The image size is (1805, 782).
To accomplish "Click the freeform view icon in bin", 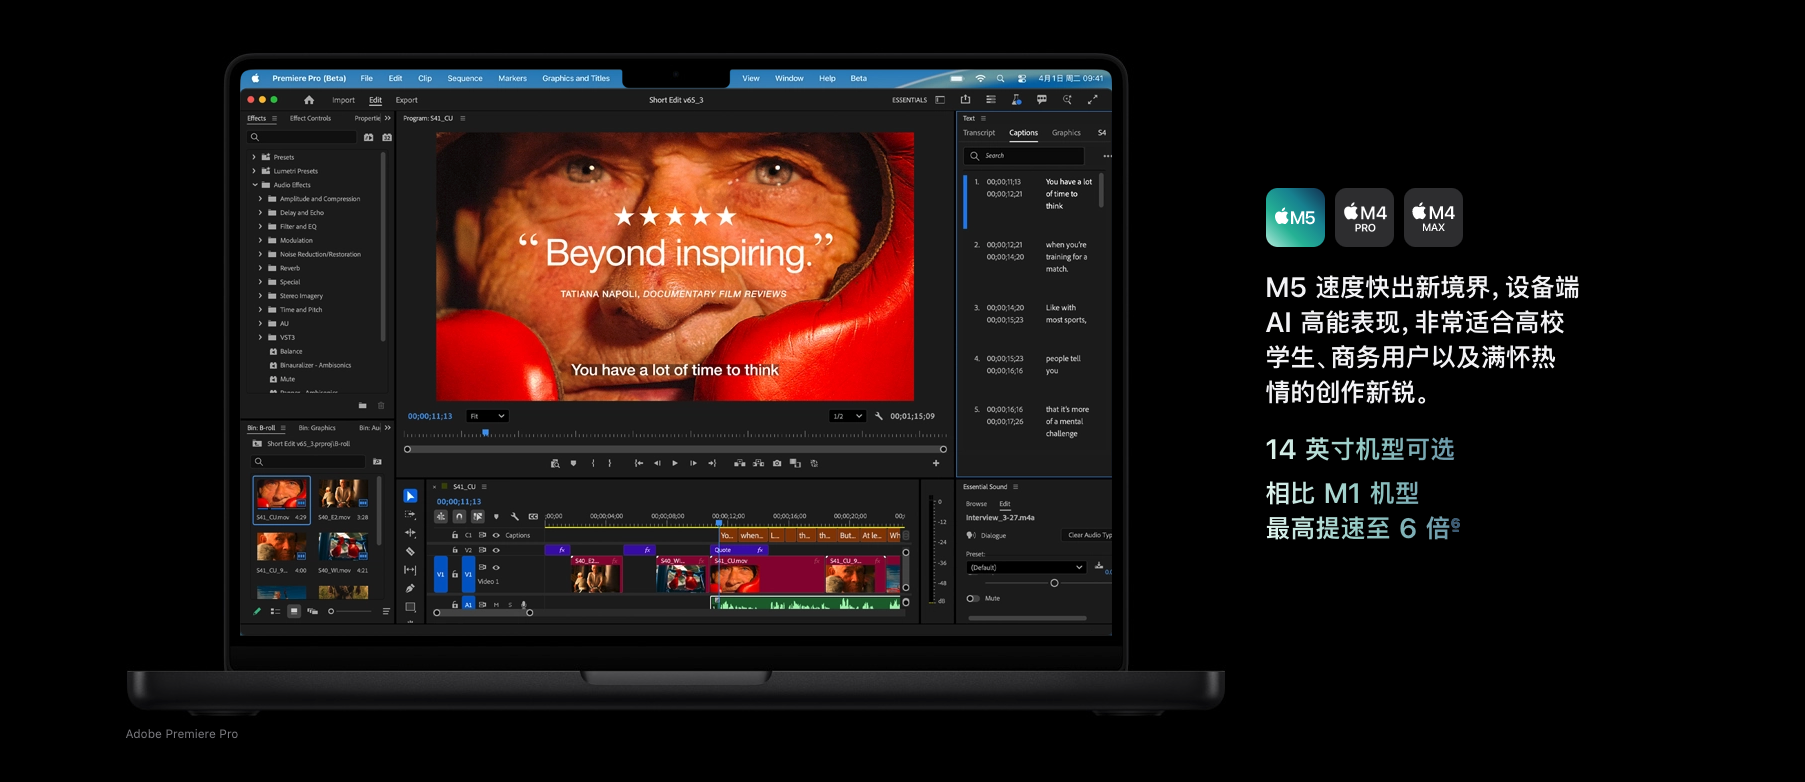I will [x=312, y=611].
